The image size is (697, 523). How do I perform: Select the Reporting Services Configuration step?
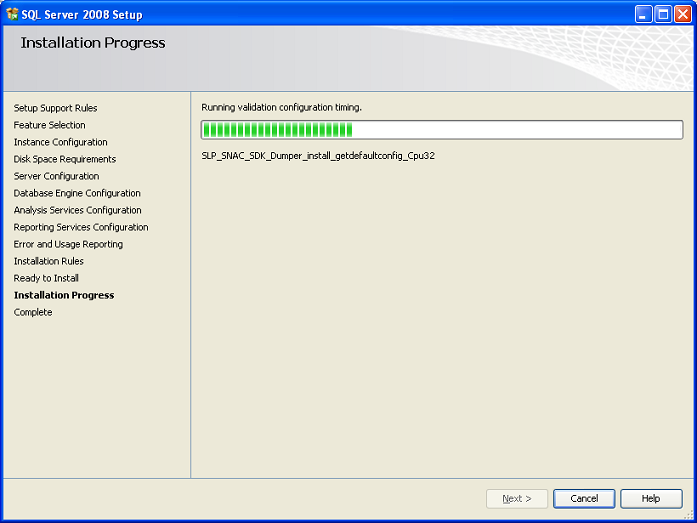[x=81, y=227]
